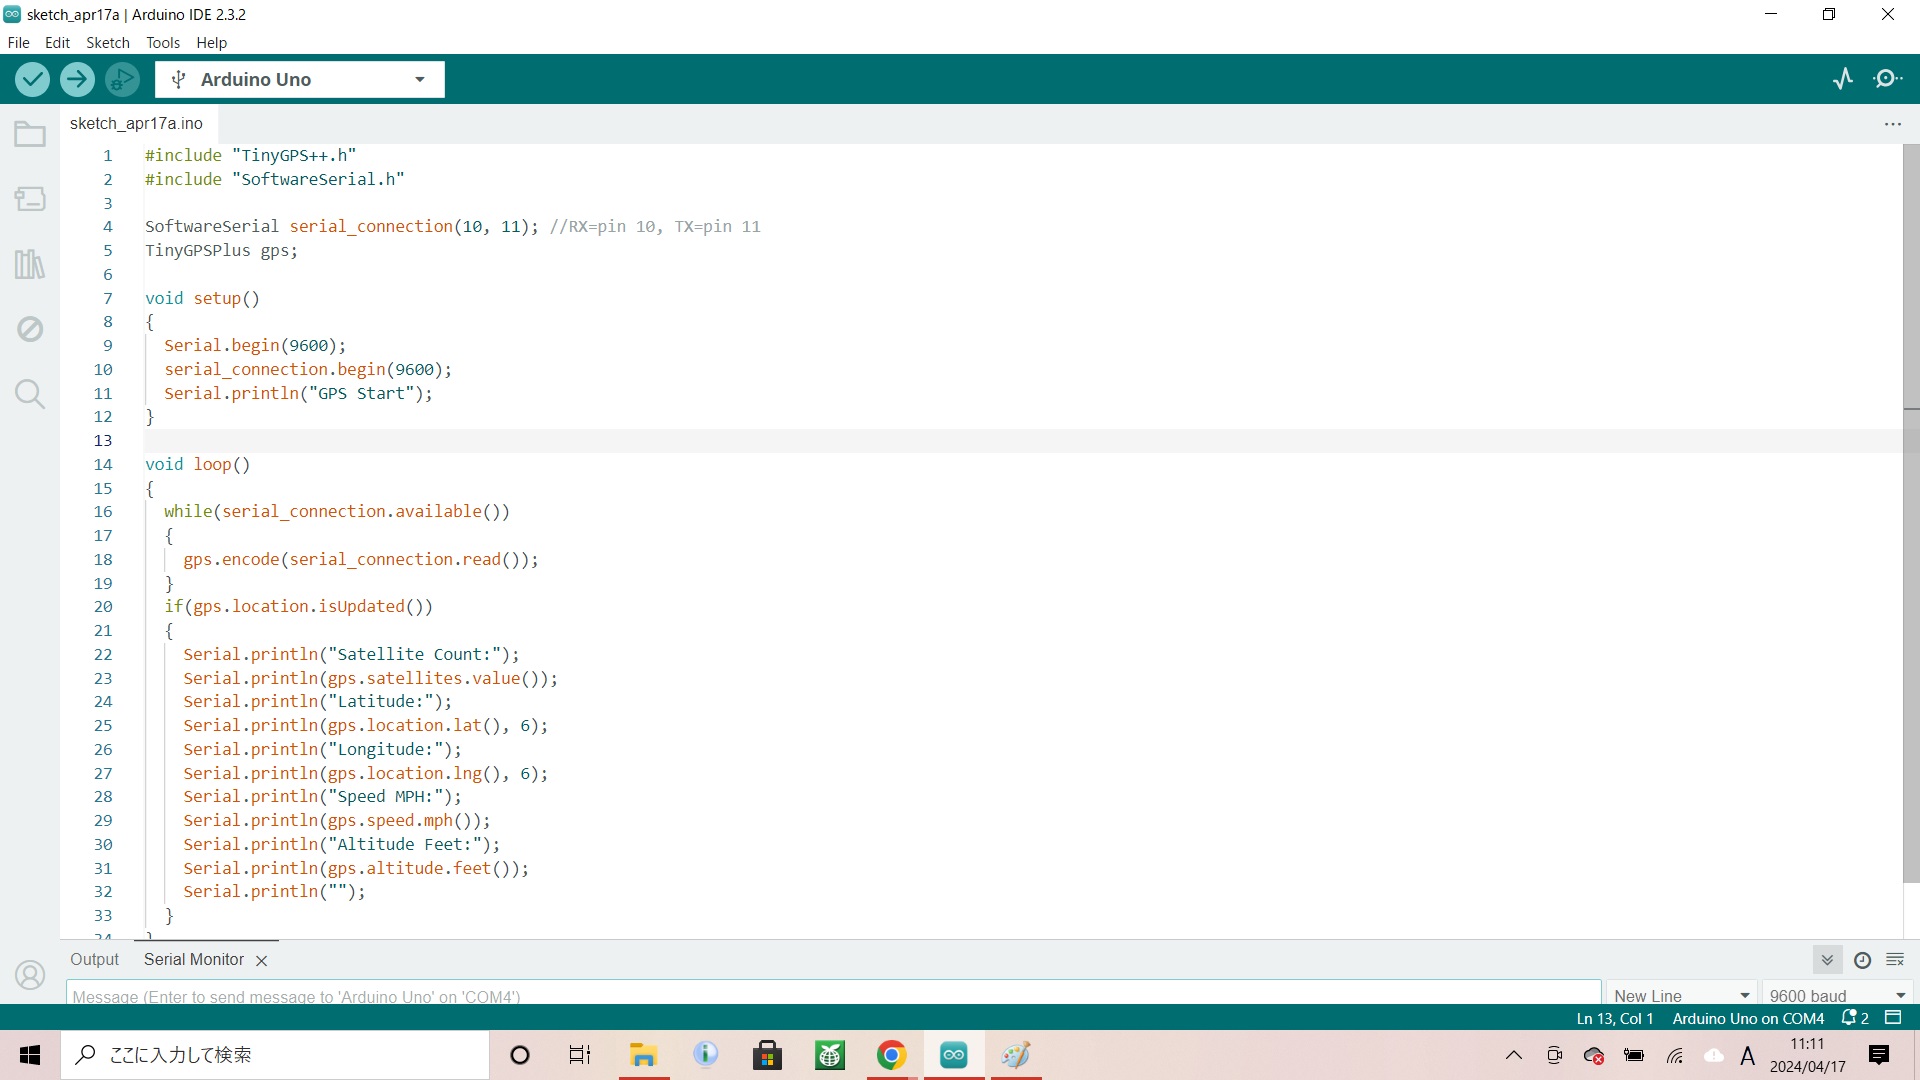
Task: Open the Paint app taskbar icon
Action: pos(1016,1055)
